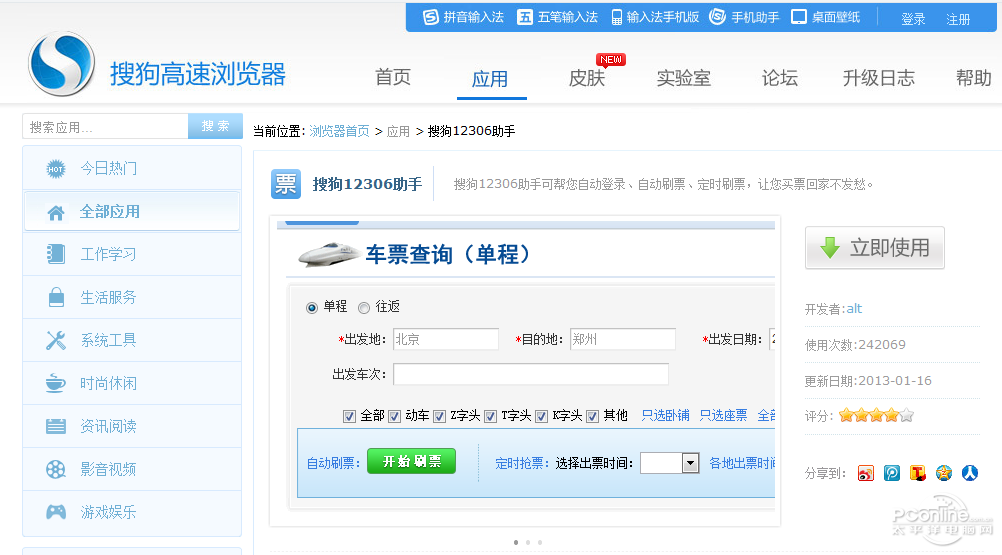
Task: Open the 帮助 nav tab
Action: pos(973,78)
